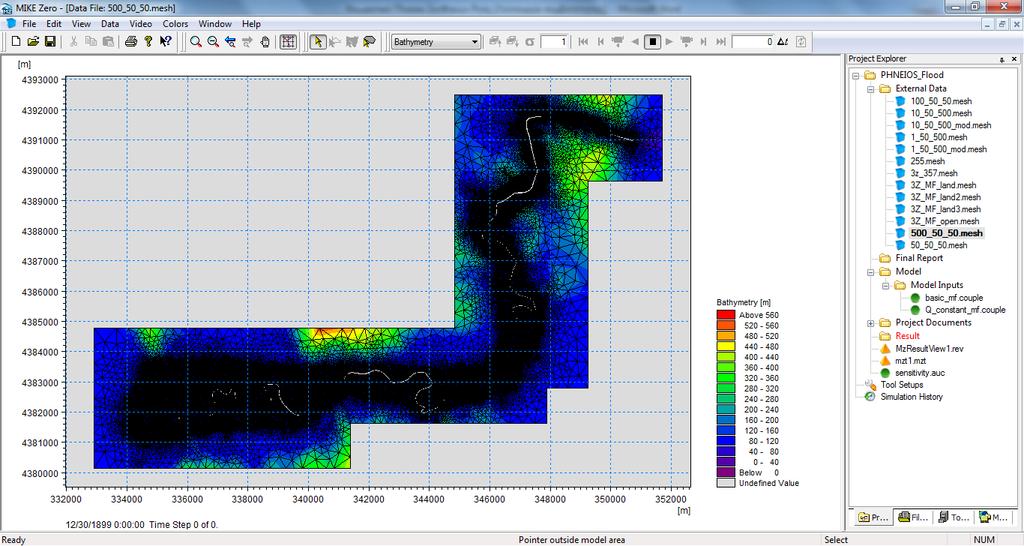Click the delta t time step icon
Viewport: 1024px width, 546px height.
(782, 42)
